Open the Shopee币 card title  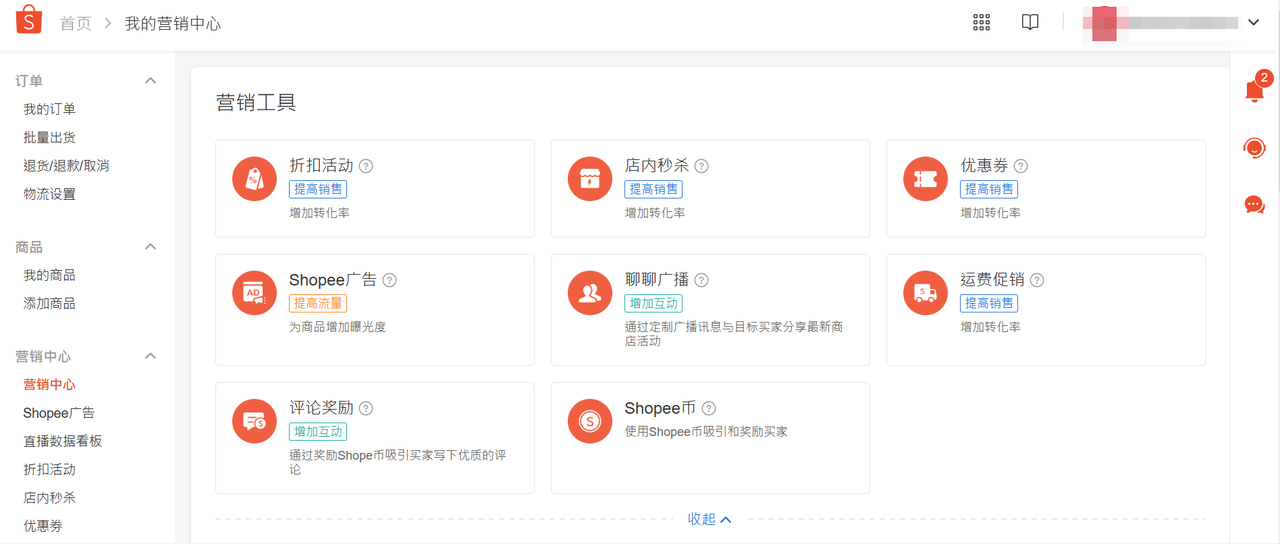click(660, 408)
